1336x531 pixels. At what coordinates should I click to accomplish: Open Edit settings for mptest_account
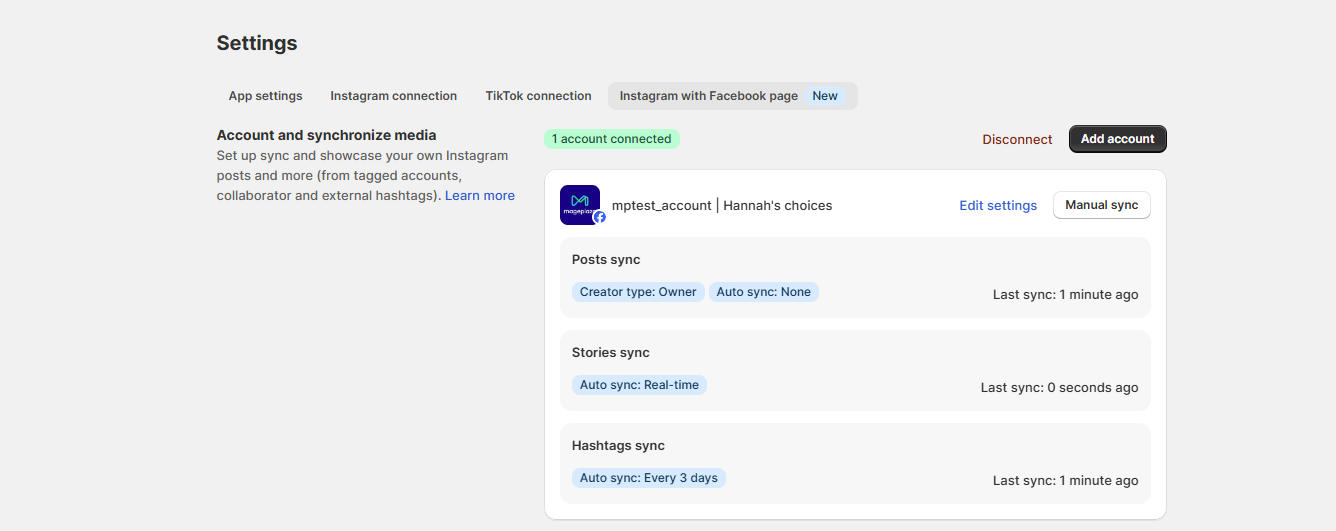coord(998,206)
